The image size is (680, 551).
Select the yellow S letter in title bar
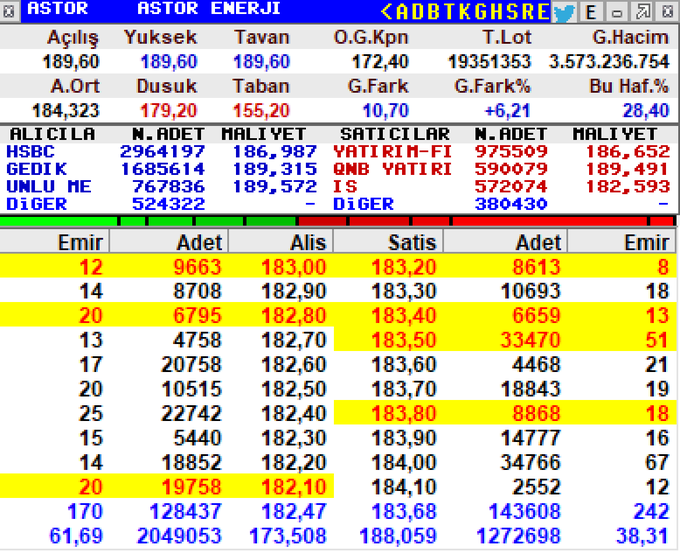[x=511, y=12]
